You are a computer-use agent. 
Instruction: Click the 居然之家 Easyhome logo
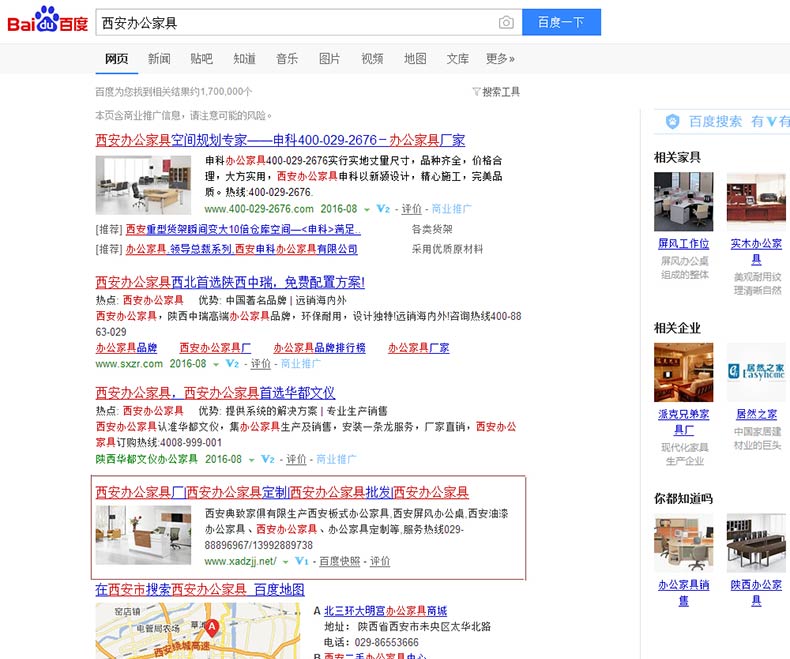(x=756, y=372)
